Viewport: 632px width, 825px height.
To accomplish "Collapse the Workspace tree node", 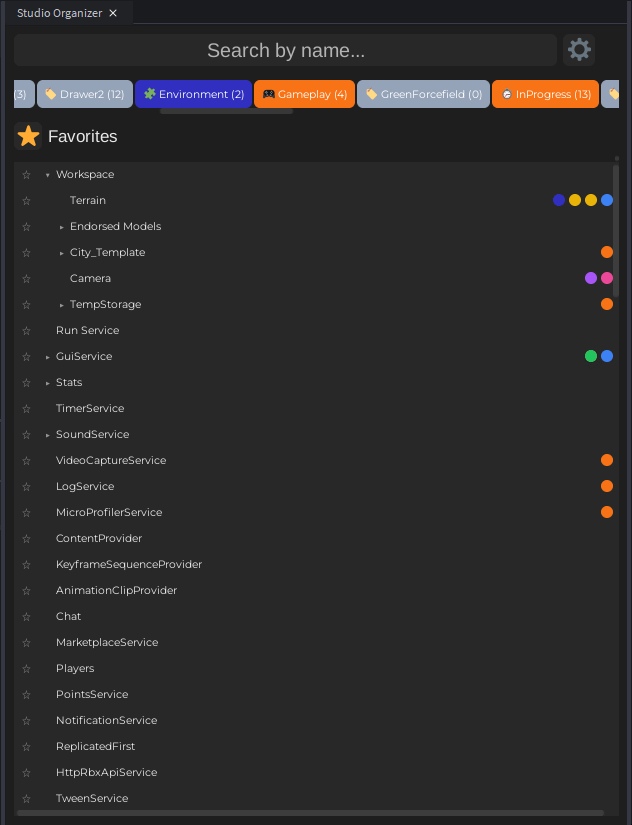I will [47, 175].
